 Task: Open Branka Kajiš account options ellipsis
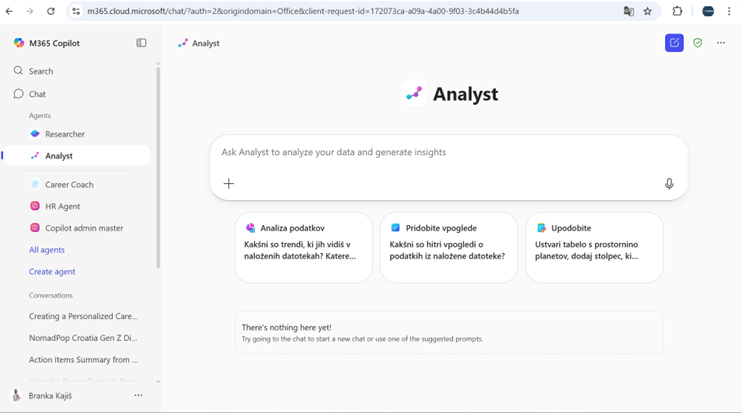tap(138, 396)
